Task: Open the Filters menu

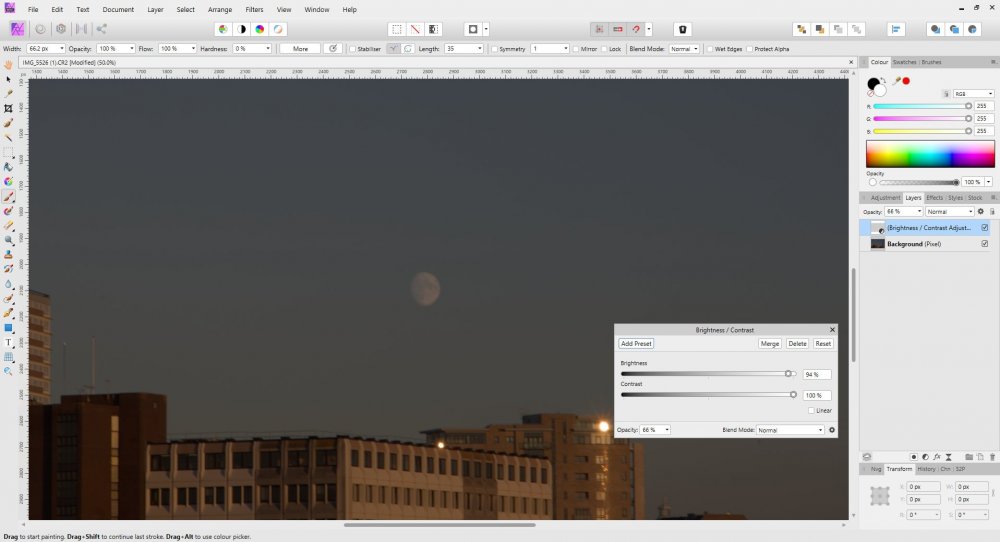Action: [x=254, y=10]
